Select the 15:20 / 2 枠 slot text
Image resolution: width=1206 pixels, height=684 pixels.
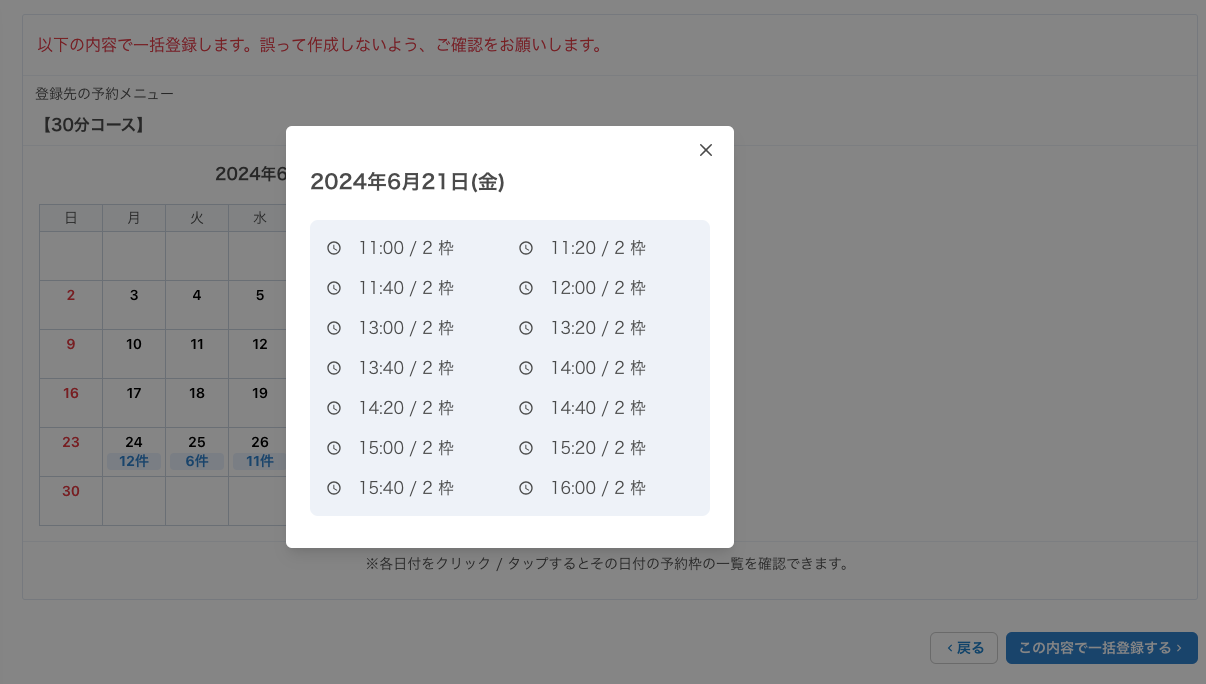point(598,448)
